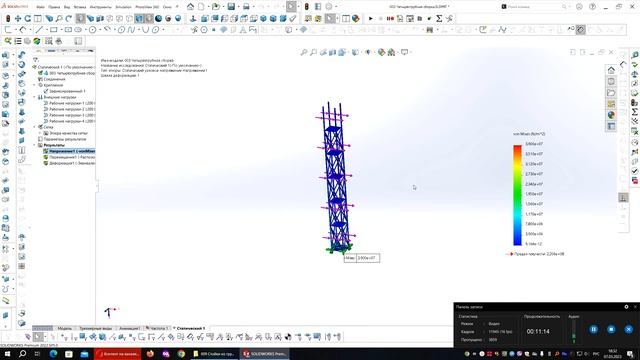
Task: Select the Line sketch tool
Action: click(39, 30)
